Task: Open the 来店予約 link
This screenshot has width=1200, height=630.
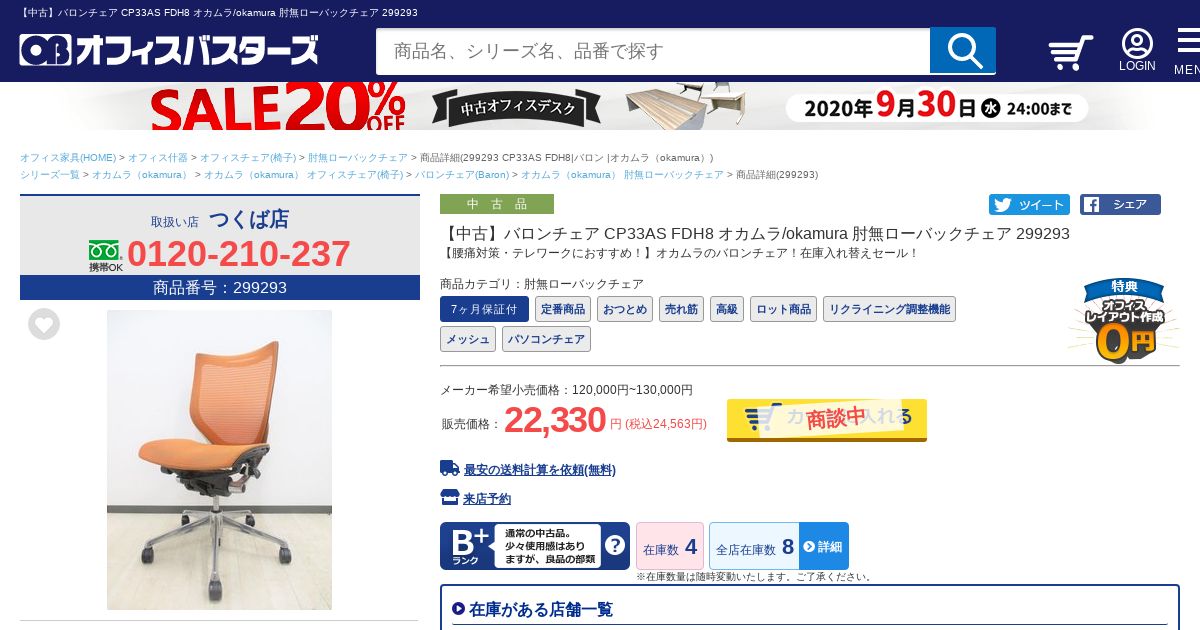Action: 487,499
